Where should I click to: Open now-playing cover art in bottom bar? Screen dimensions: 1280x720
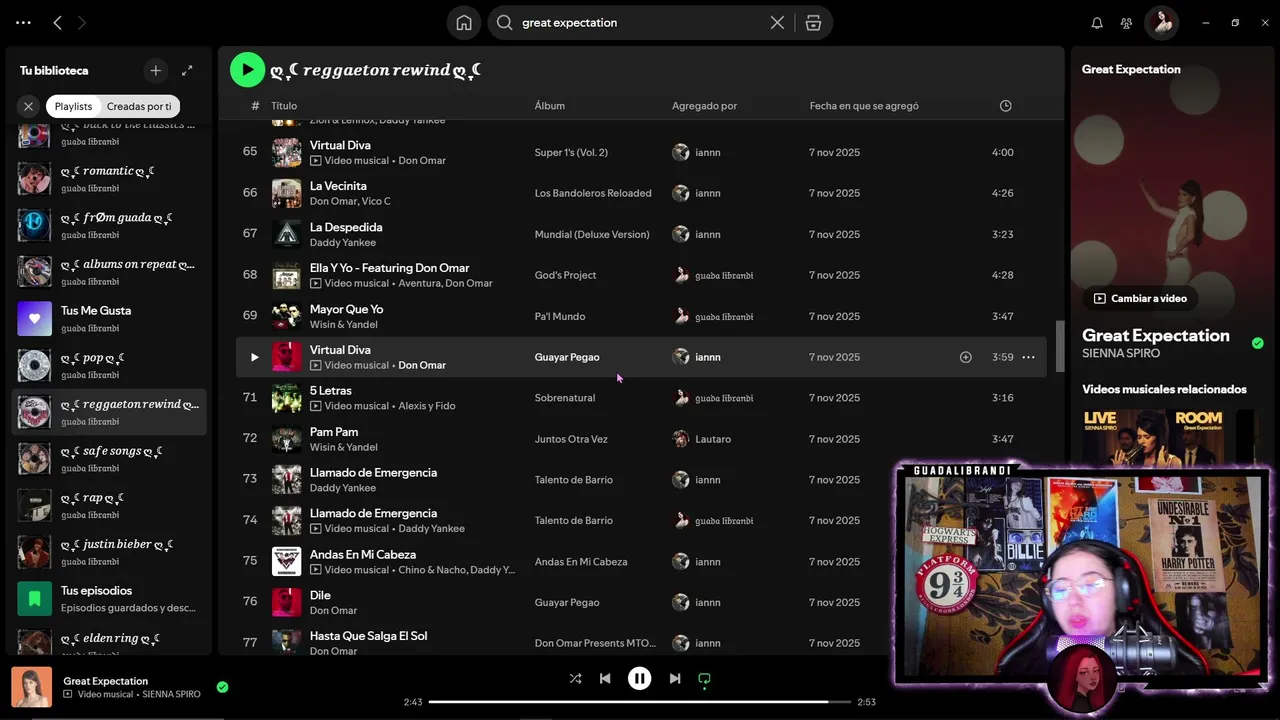click(32, 687)
